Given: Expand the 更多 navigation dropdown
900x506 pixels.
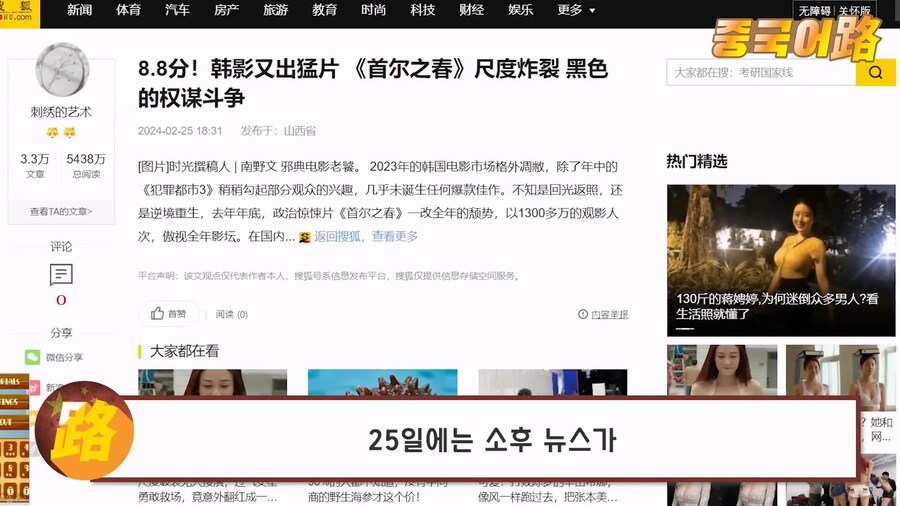Looking at the screenshot, I should pyautogui.click(x=576, y=10).
